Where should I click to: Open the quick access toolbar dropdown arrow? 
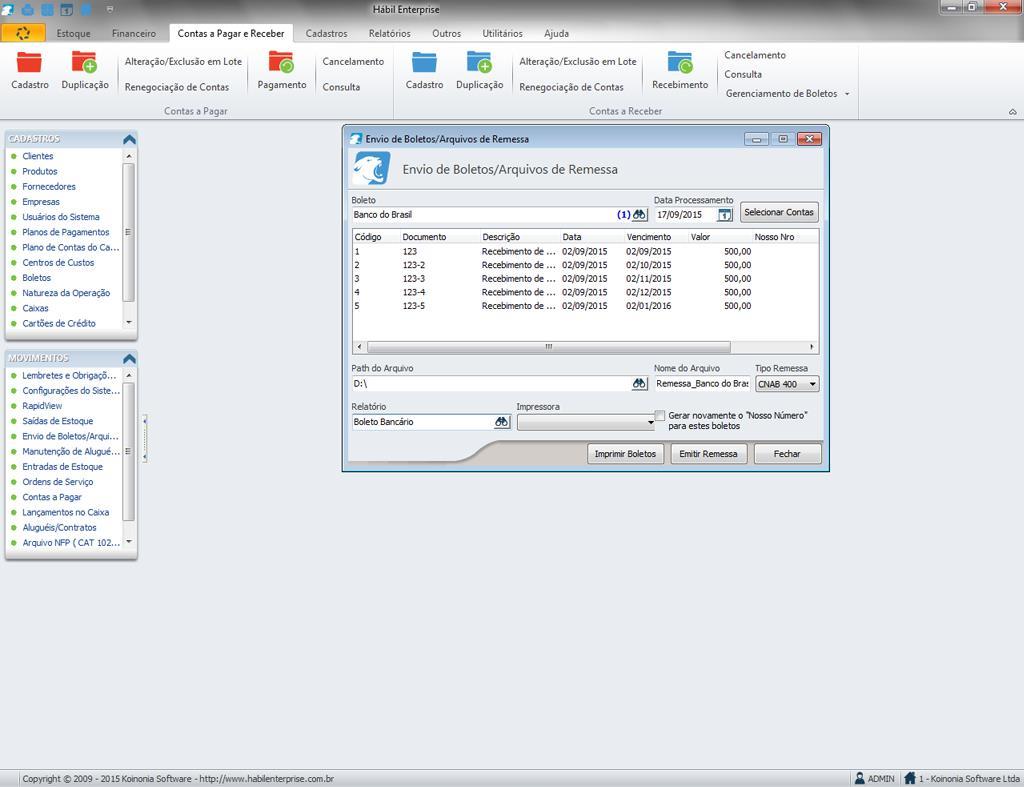[x=109, y=9]
